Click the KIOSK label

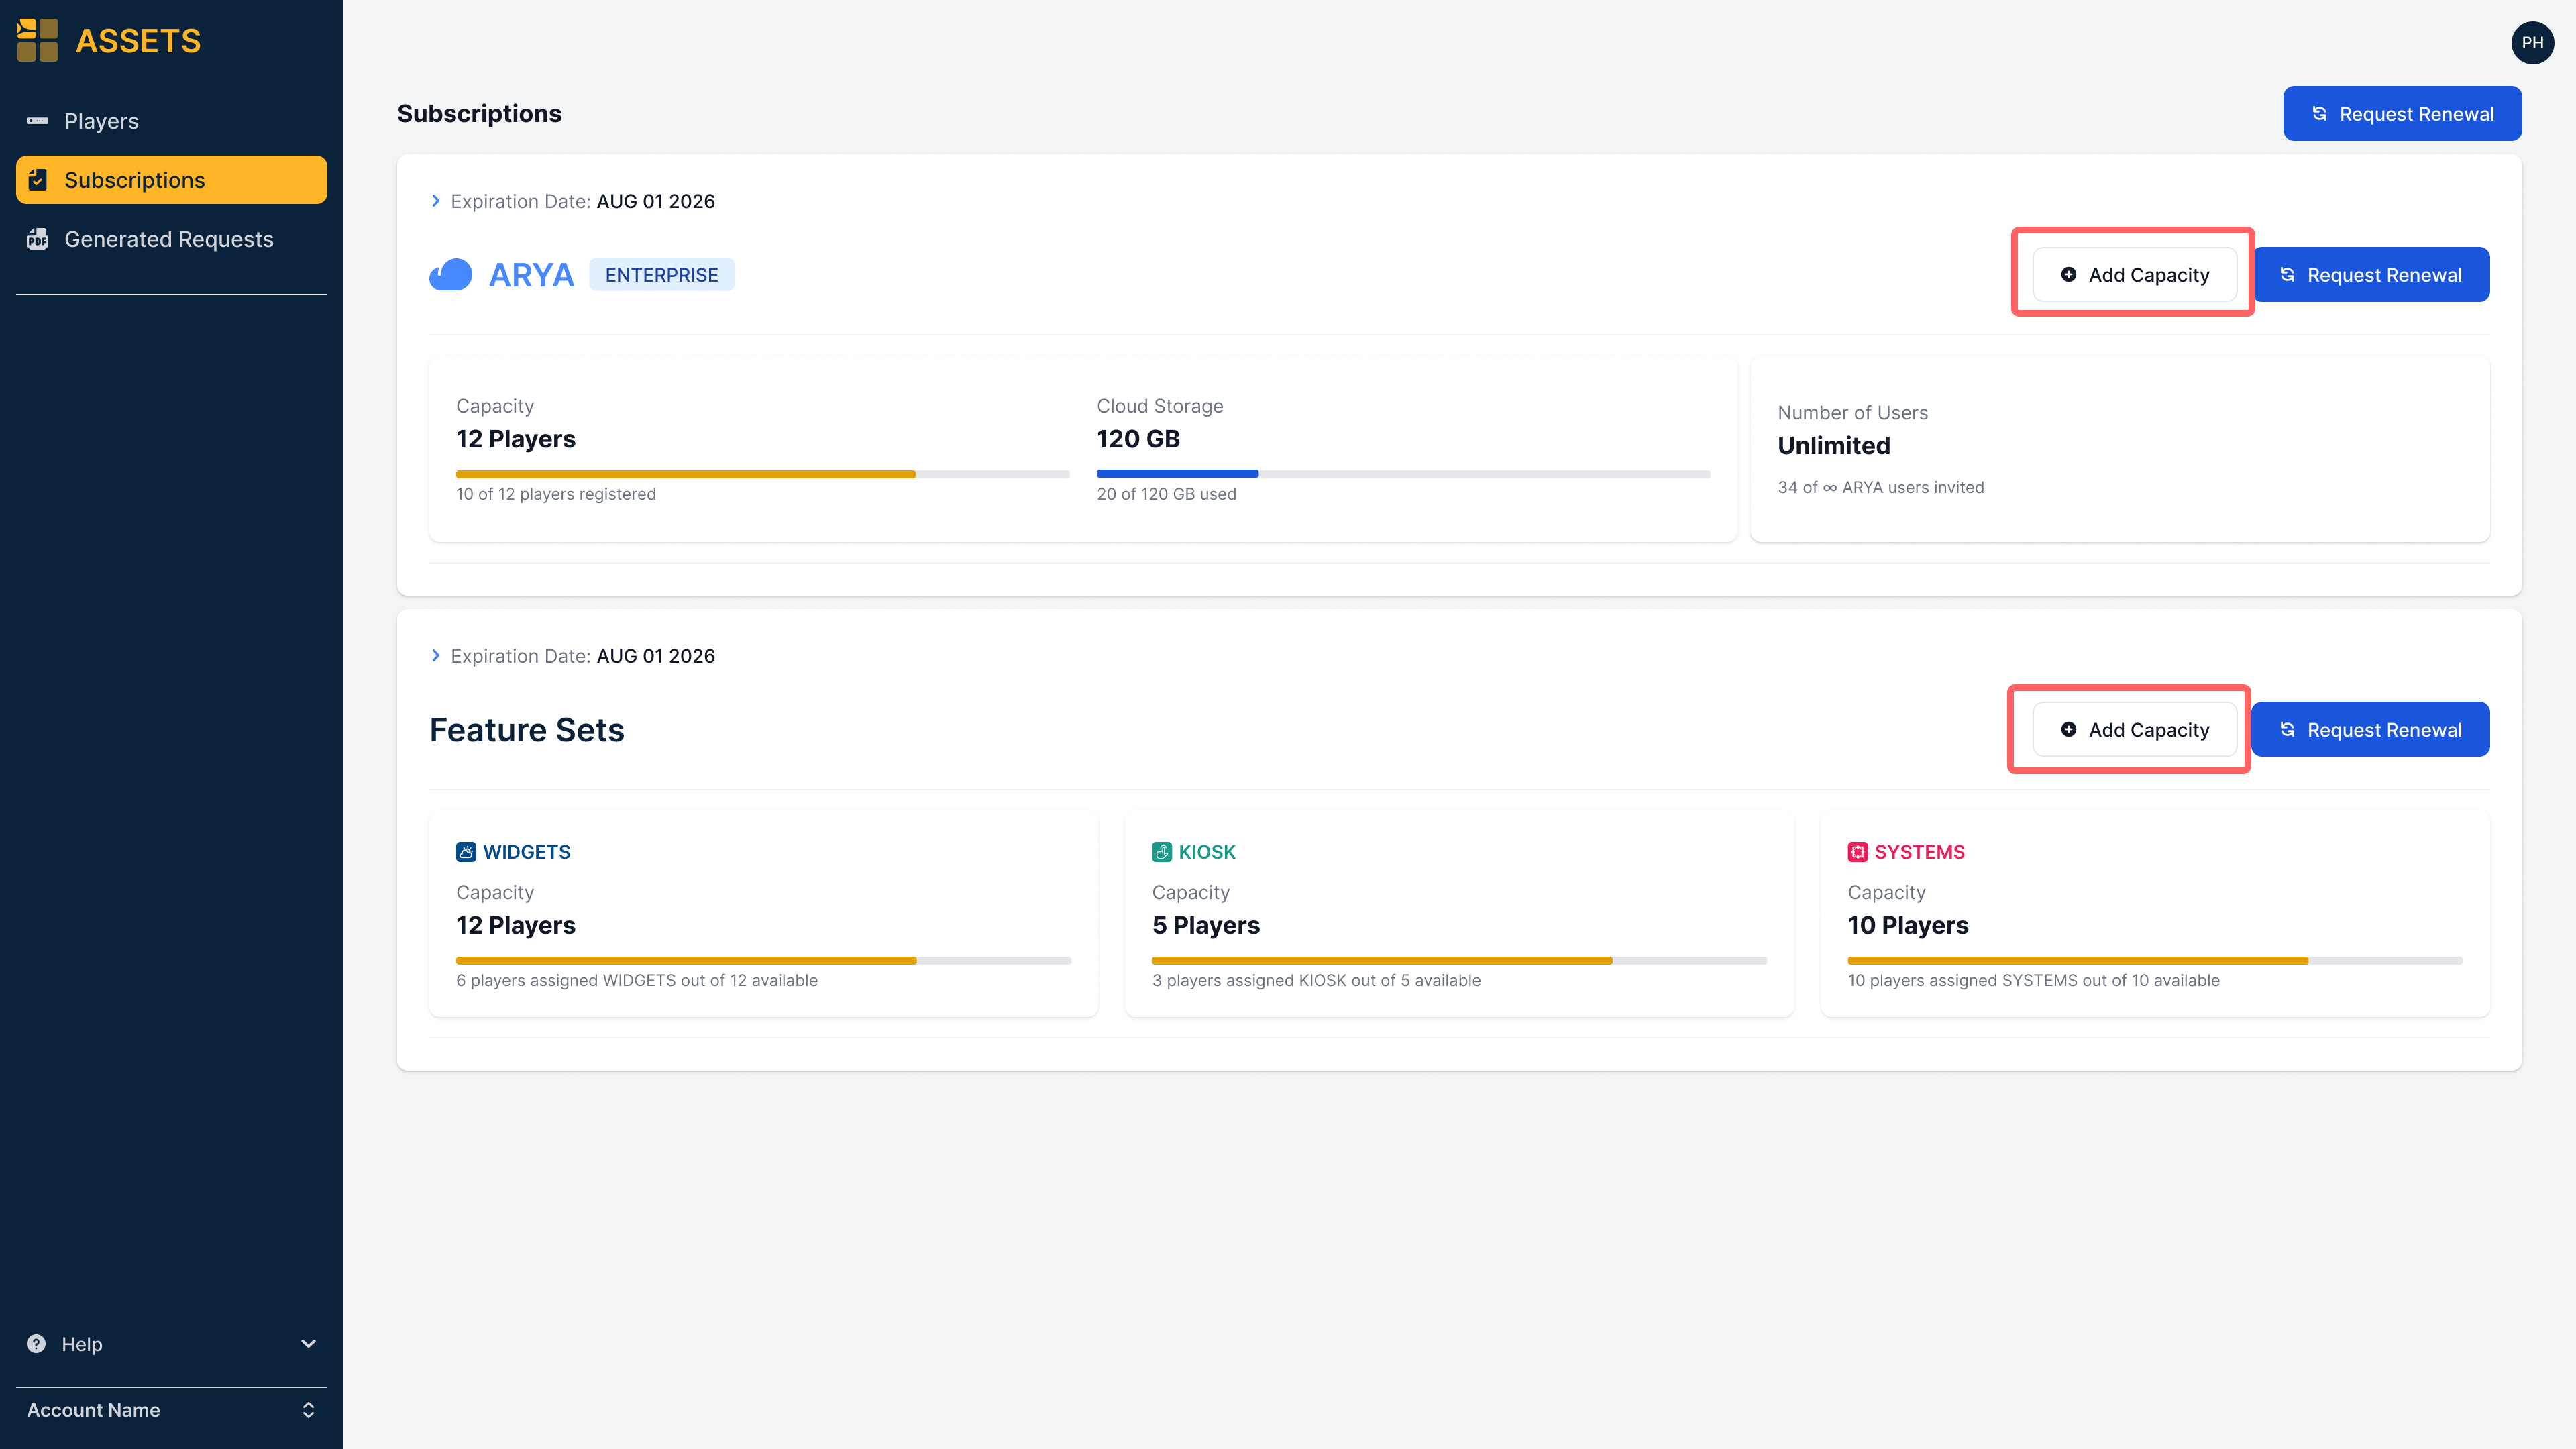(1207, 851)
